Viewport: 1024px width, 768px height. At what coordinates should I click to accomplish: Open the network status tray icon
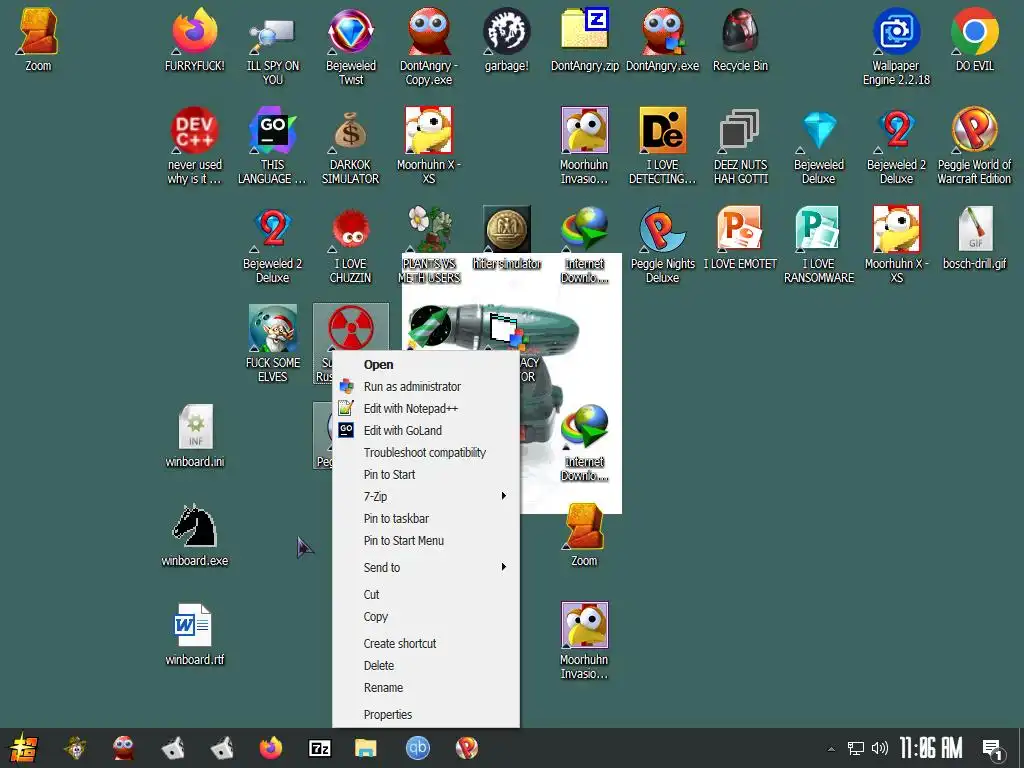point(856,748)
